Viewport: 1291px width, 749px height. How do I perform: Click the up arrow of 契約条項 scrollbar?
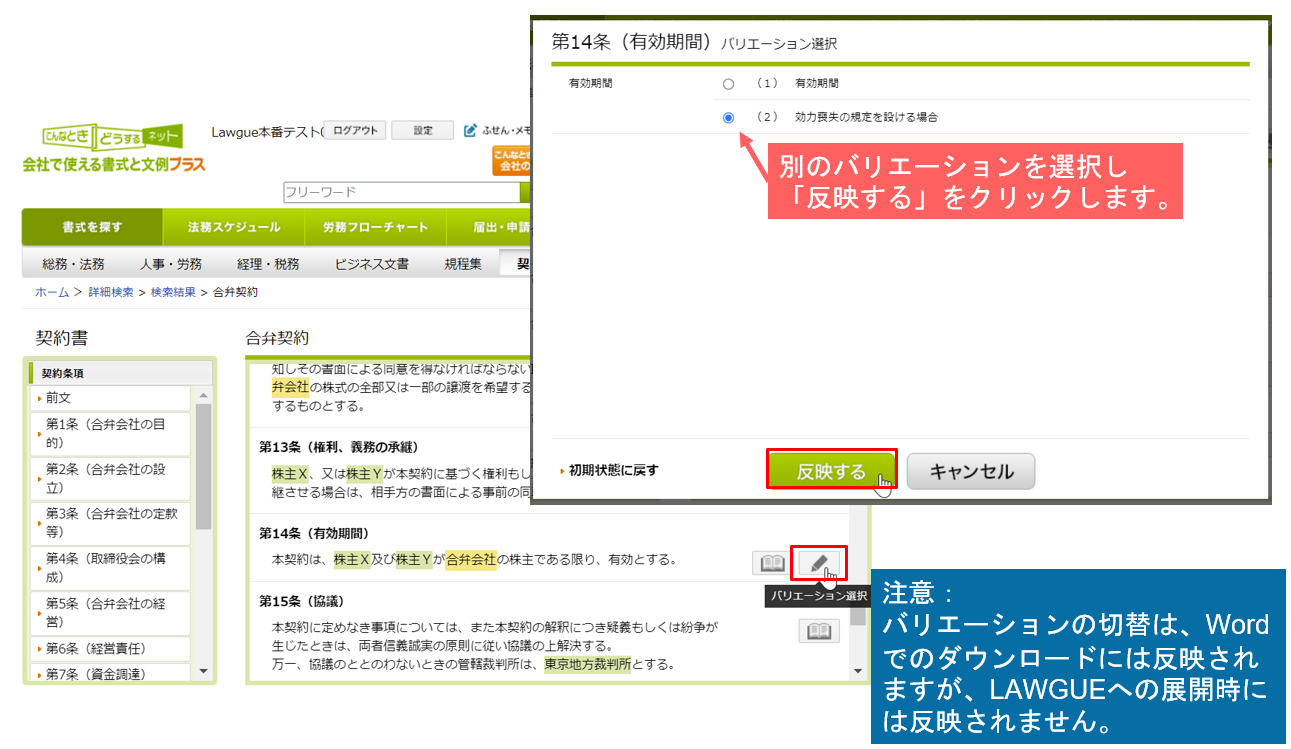tap(204, 396)
